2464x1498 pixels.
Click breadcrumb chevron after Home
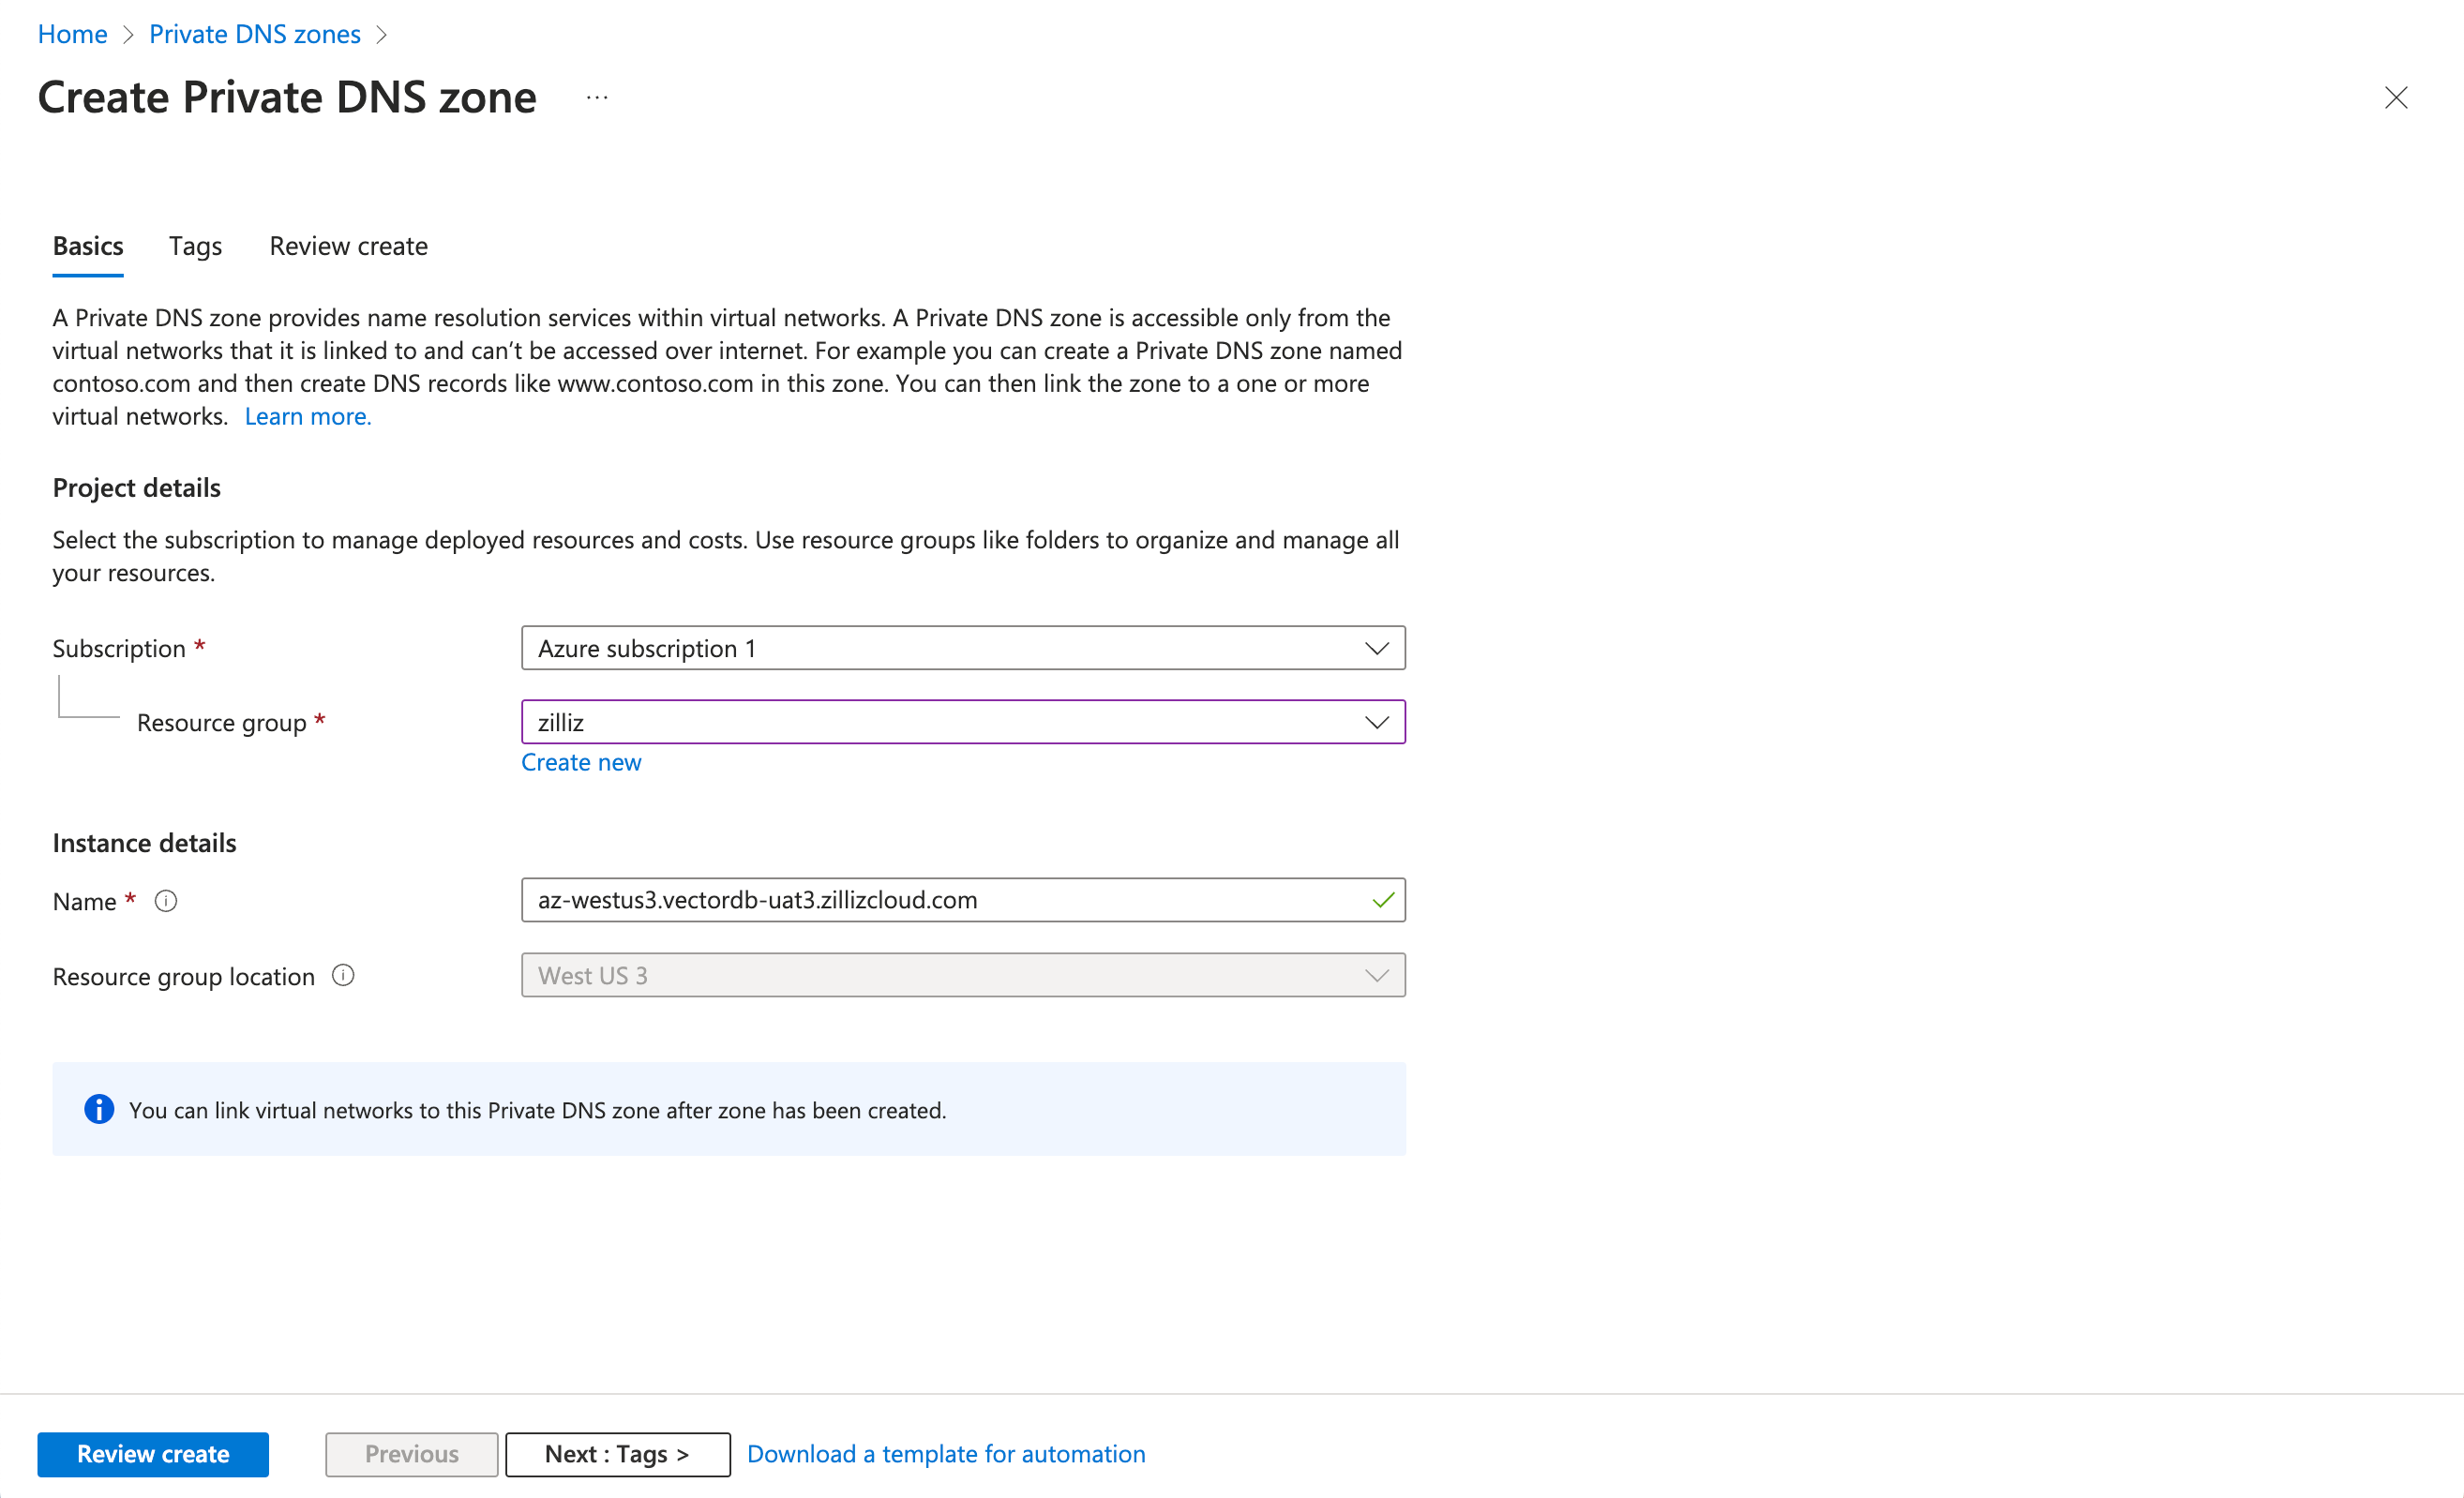tap(128, 35)
